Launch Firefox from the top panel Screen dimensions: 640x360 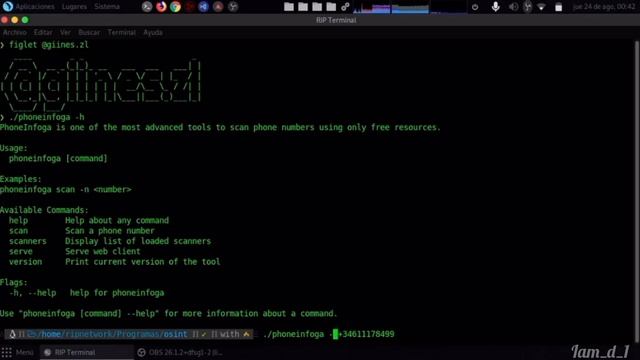161,7
